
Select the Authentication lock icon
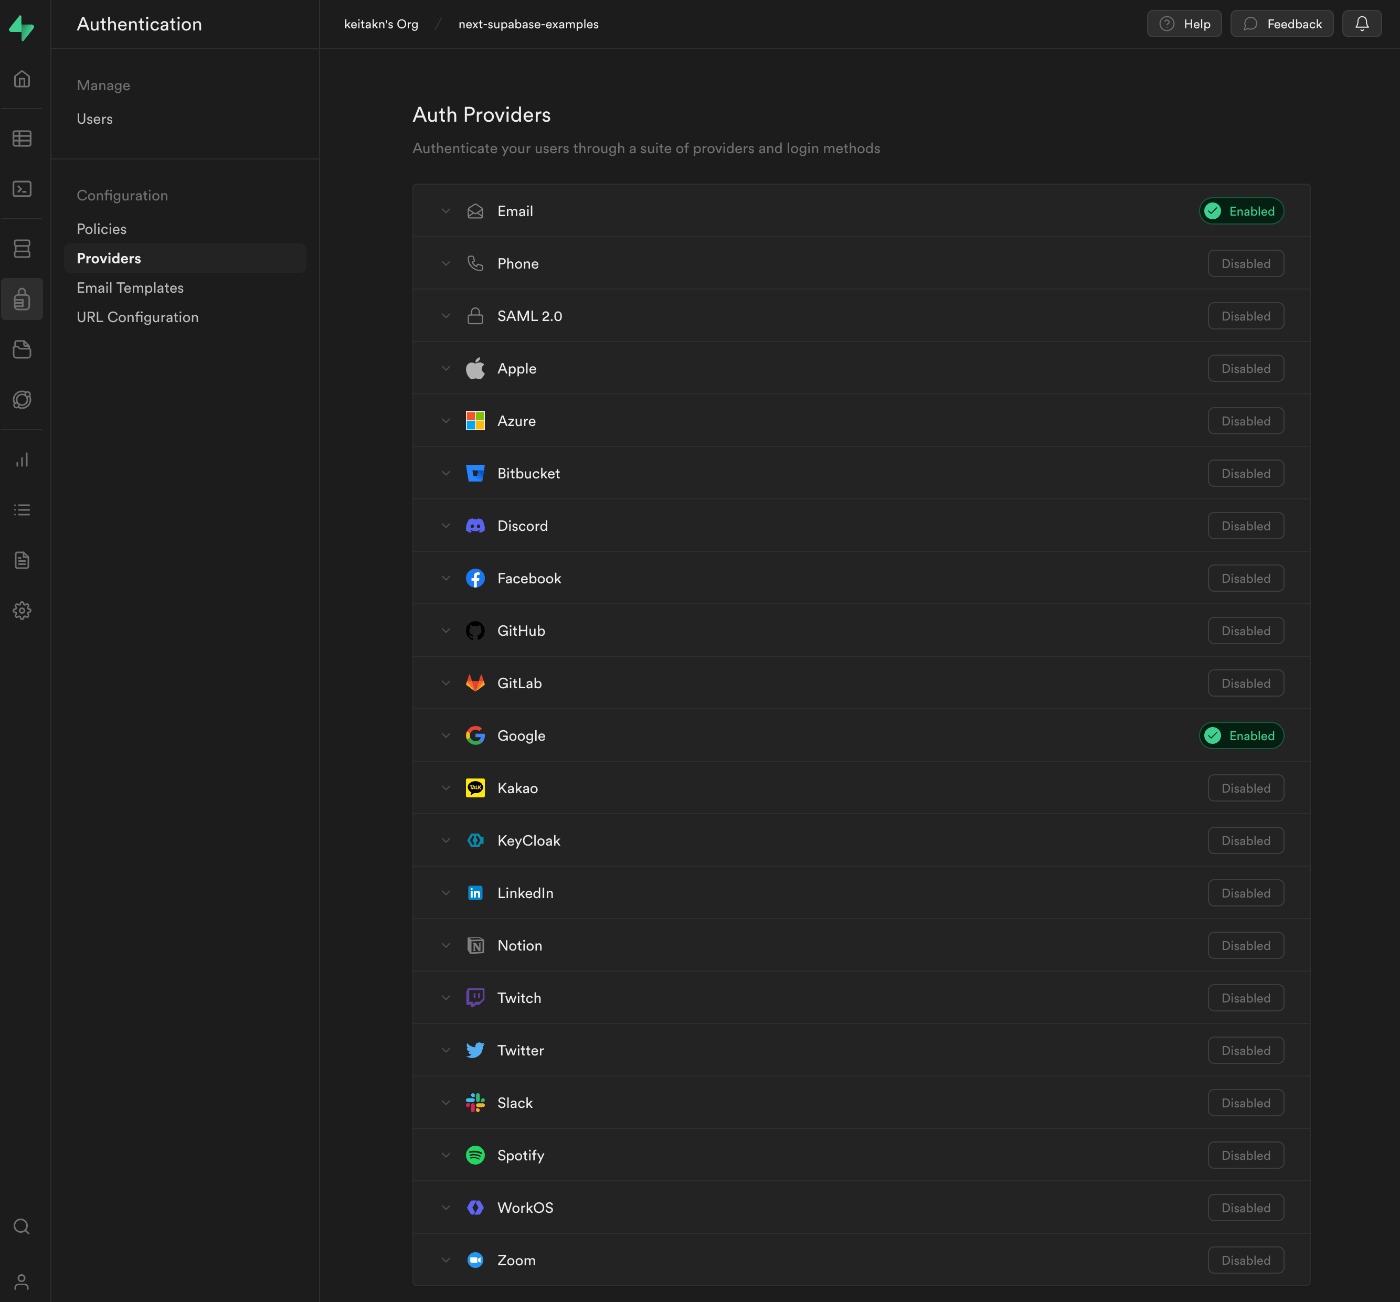[x=22, y=299]
